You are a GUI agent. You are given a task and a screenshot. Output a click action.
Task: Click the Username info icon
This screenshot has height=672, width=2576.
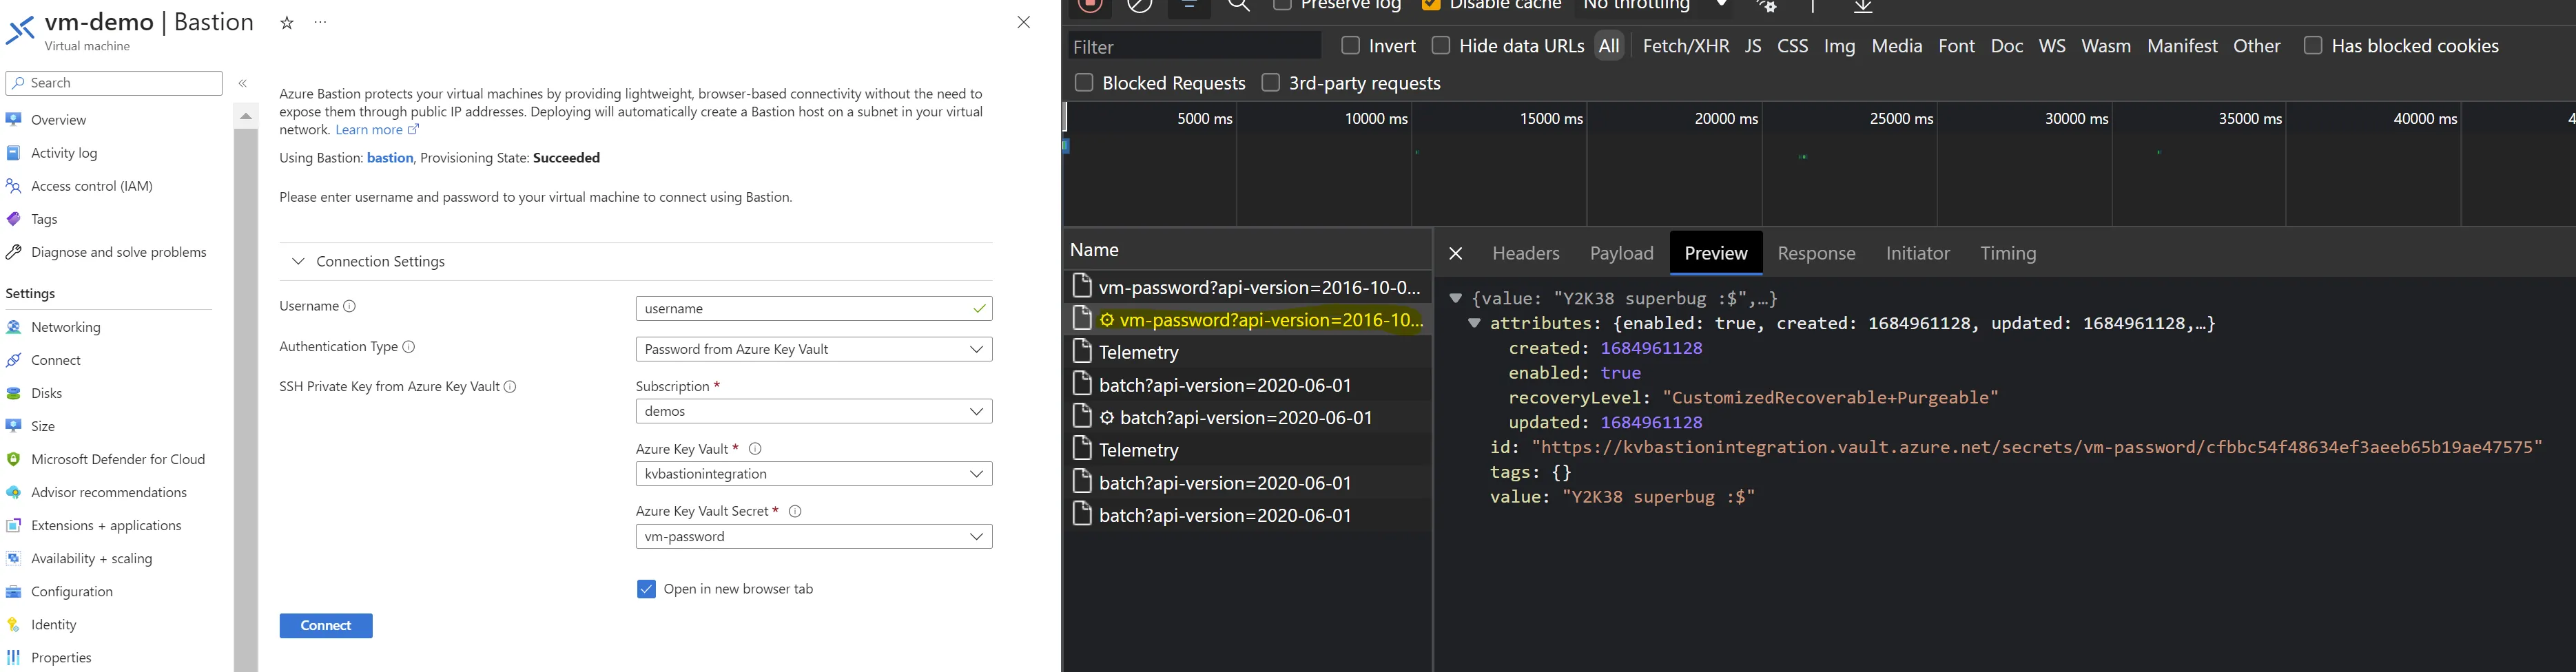tap(350, 306)
